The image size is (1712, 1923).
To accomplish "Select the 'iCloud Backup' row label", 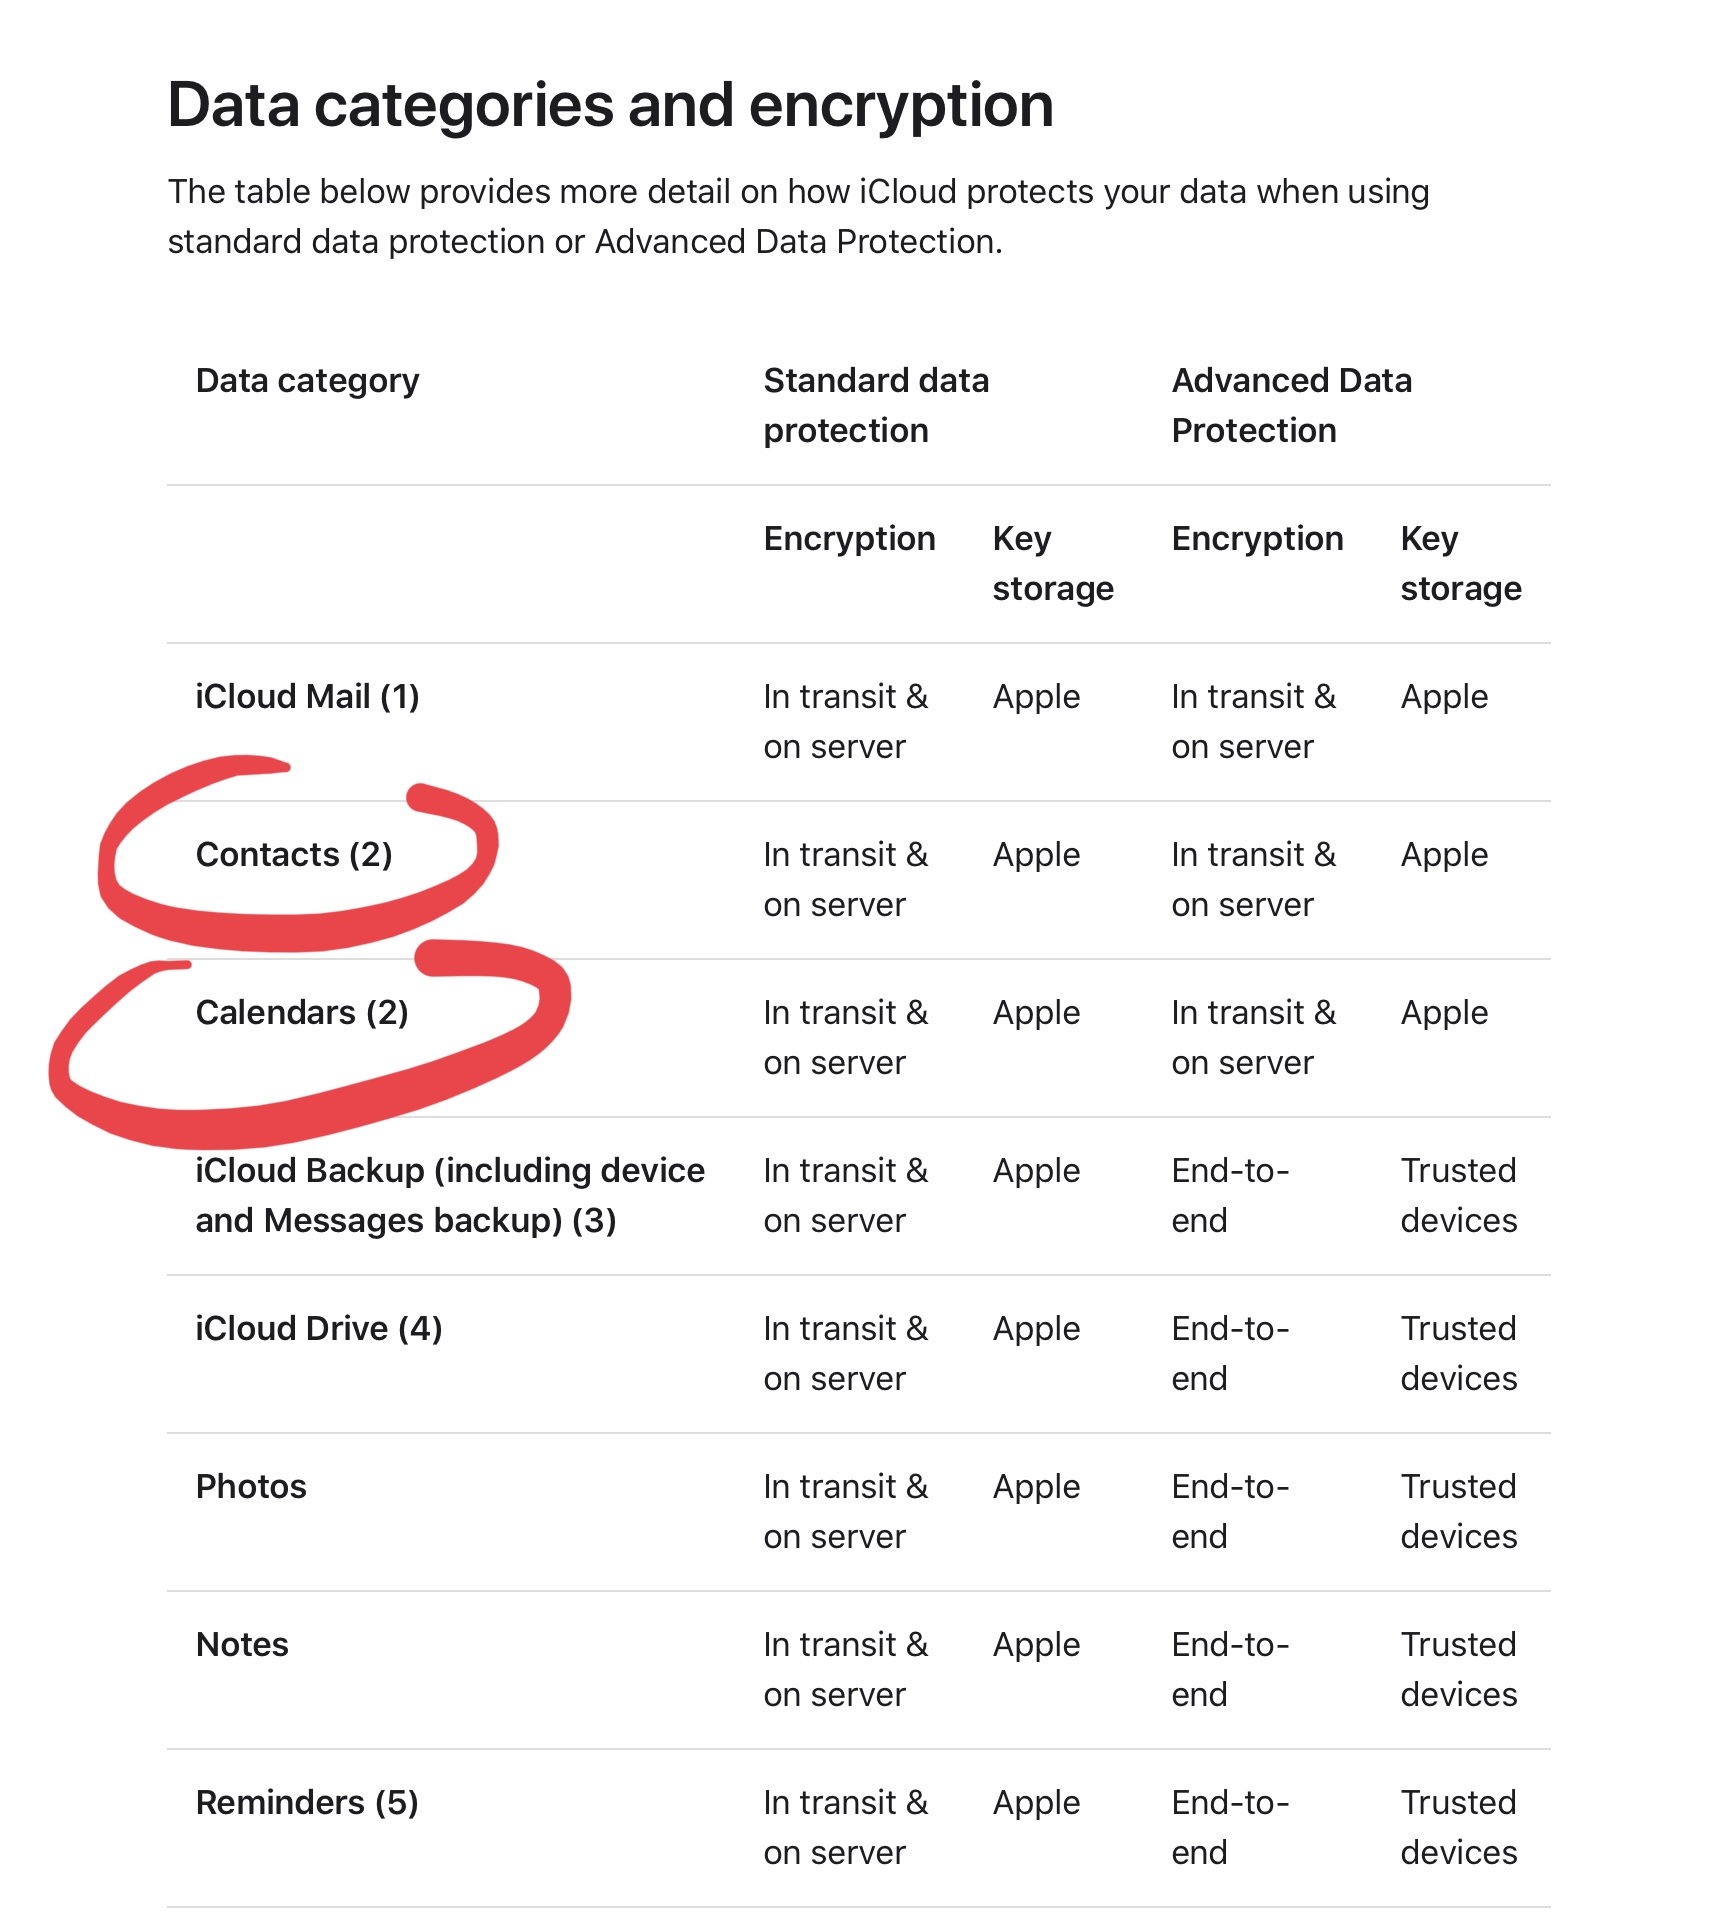I will (x=450, y=1195).
